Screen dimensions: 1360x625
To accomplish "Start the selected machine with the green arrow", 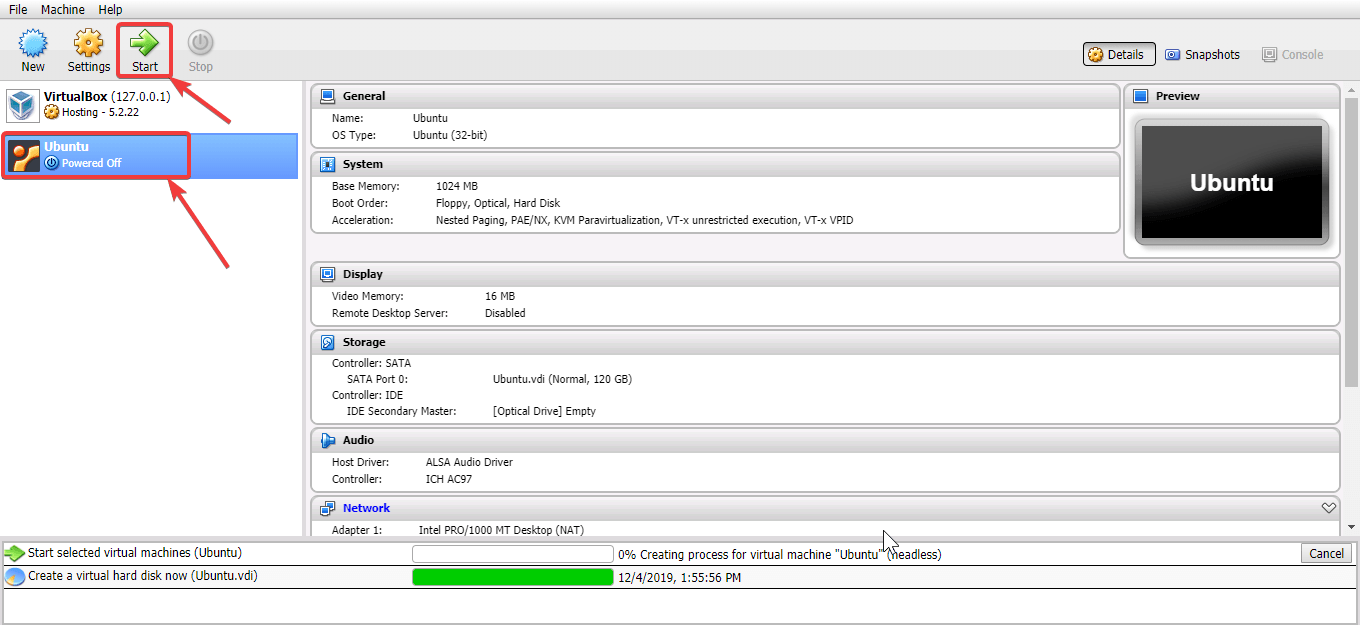I will [x=145, y=43].
